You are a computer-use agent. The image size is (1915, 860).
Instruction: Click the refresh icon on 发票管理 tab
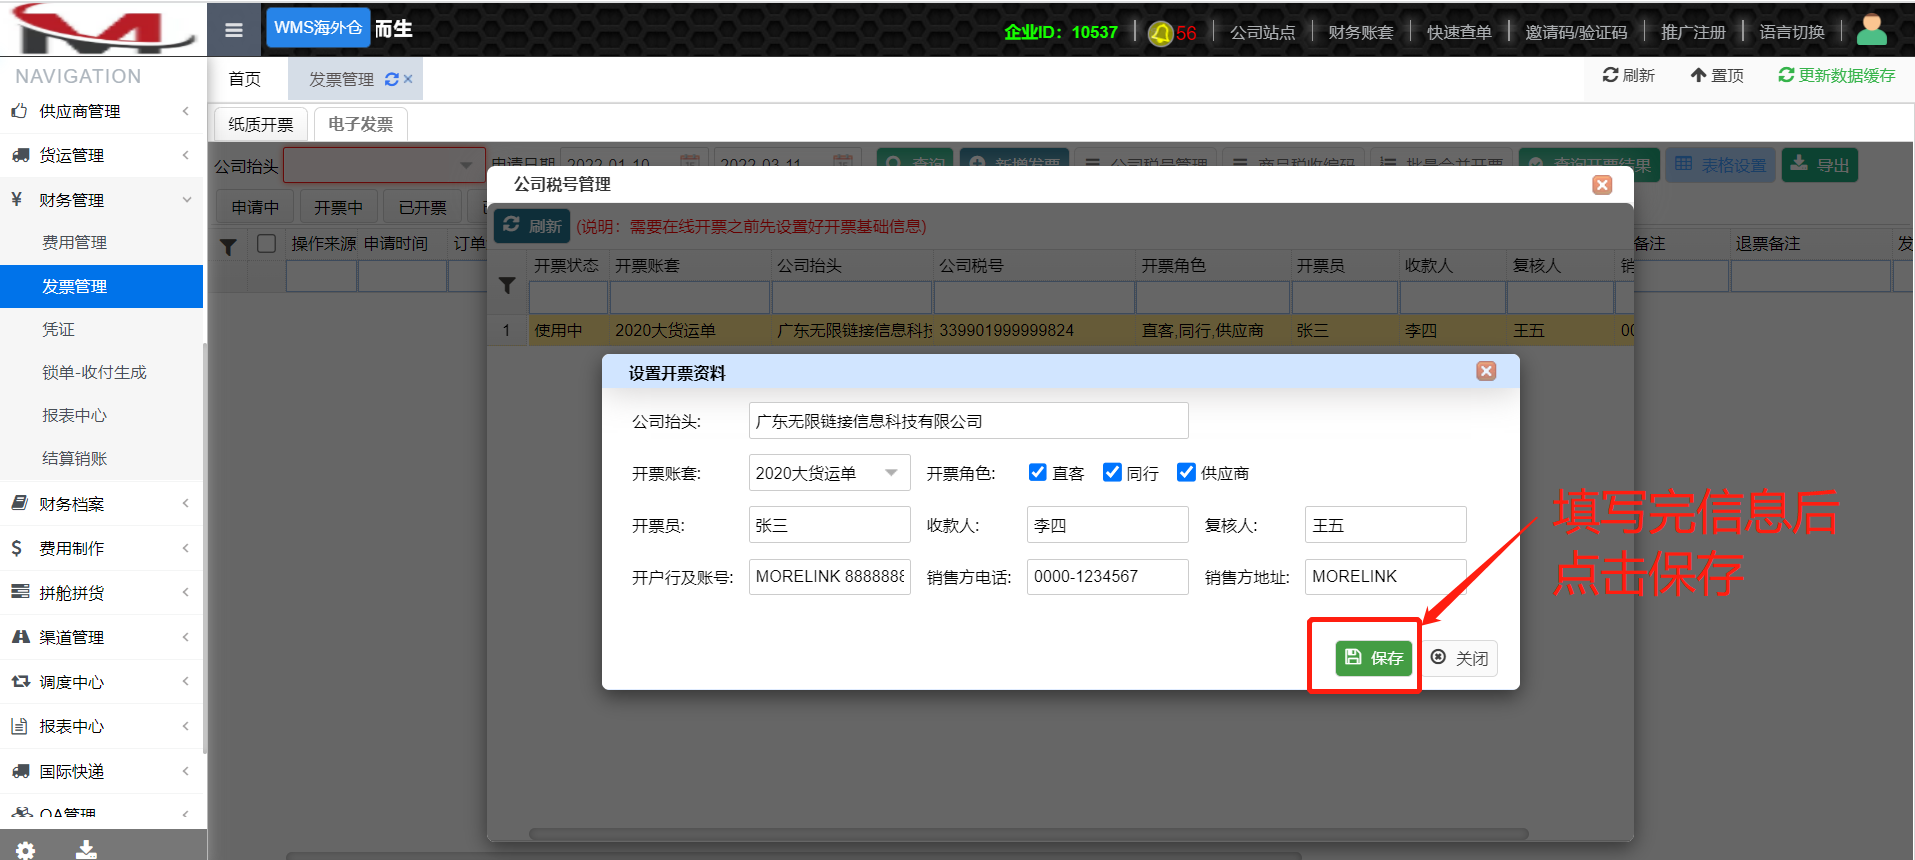(x=392, y=79)
